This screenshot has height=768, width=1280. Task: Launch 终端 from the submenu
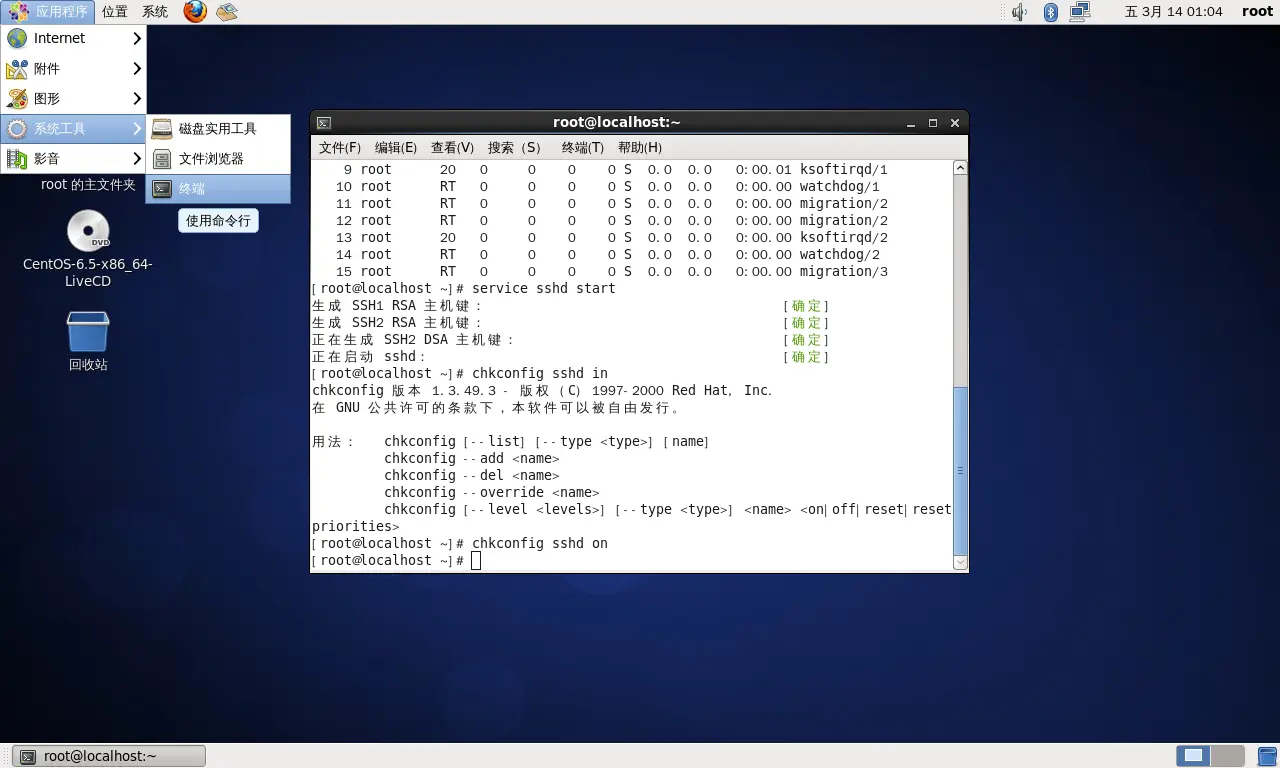tap(218, 189)
